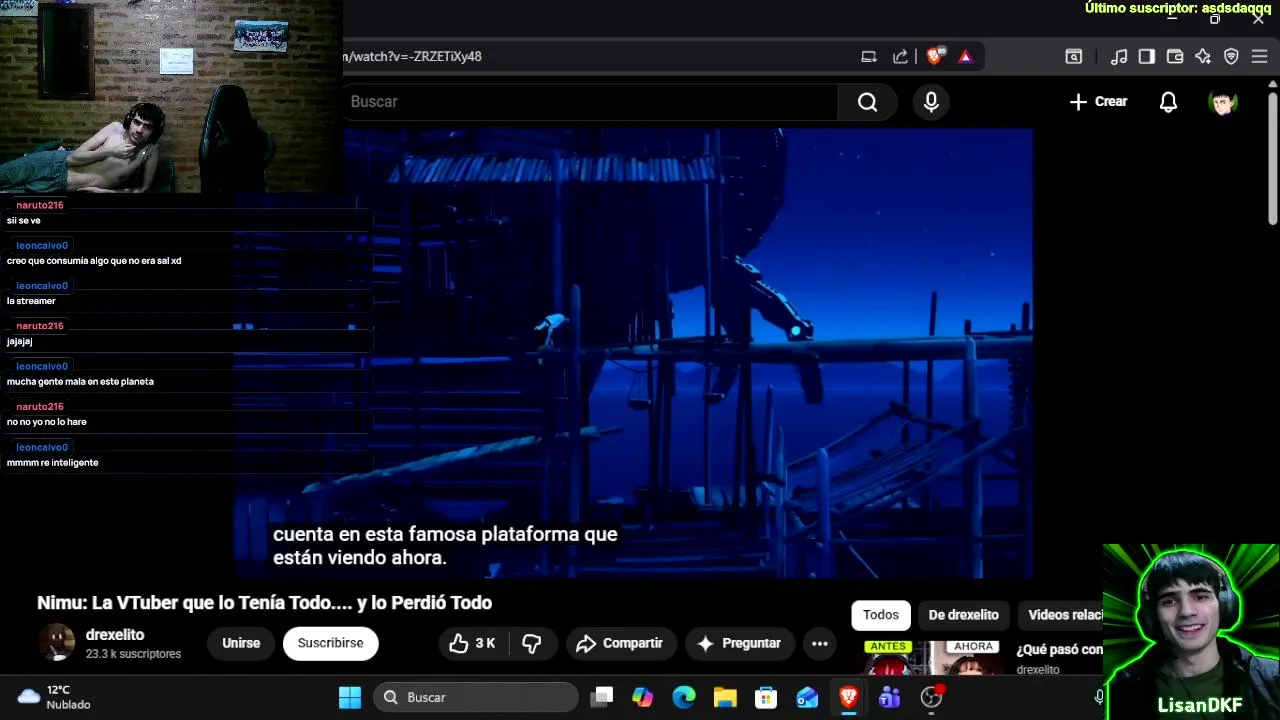The image size is (1280, 720).
Task: Click the taskbar Buscar search box
Action: click(x=477, y=698)
